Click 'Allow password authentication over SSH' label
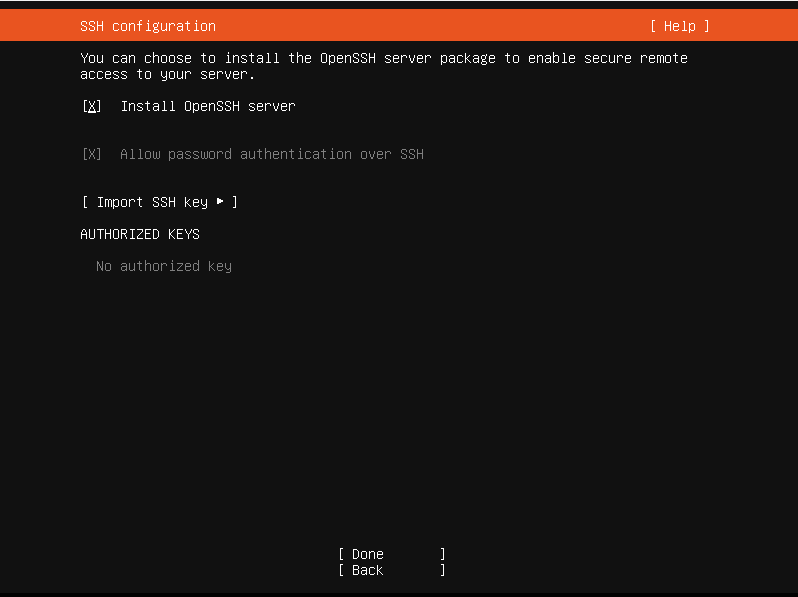The width and height of the screenshot is (798, 597). pyautogui.click(x=271, y=154)
